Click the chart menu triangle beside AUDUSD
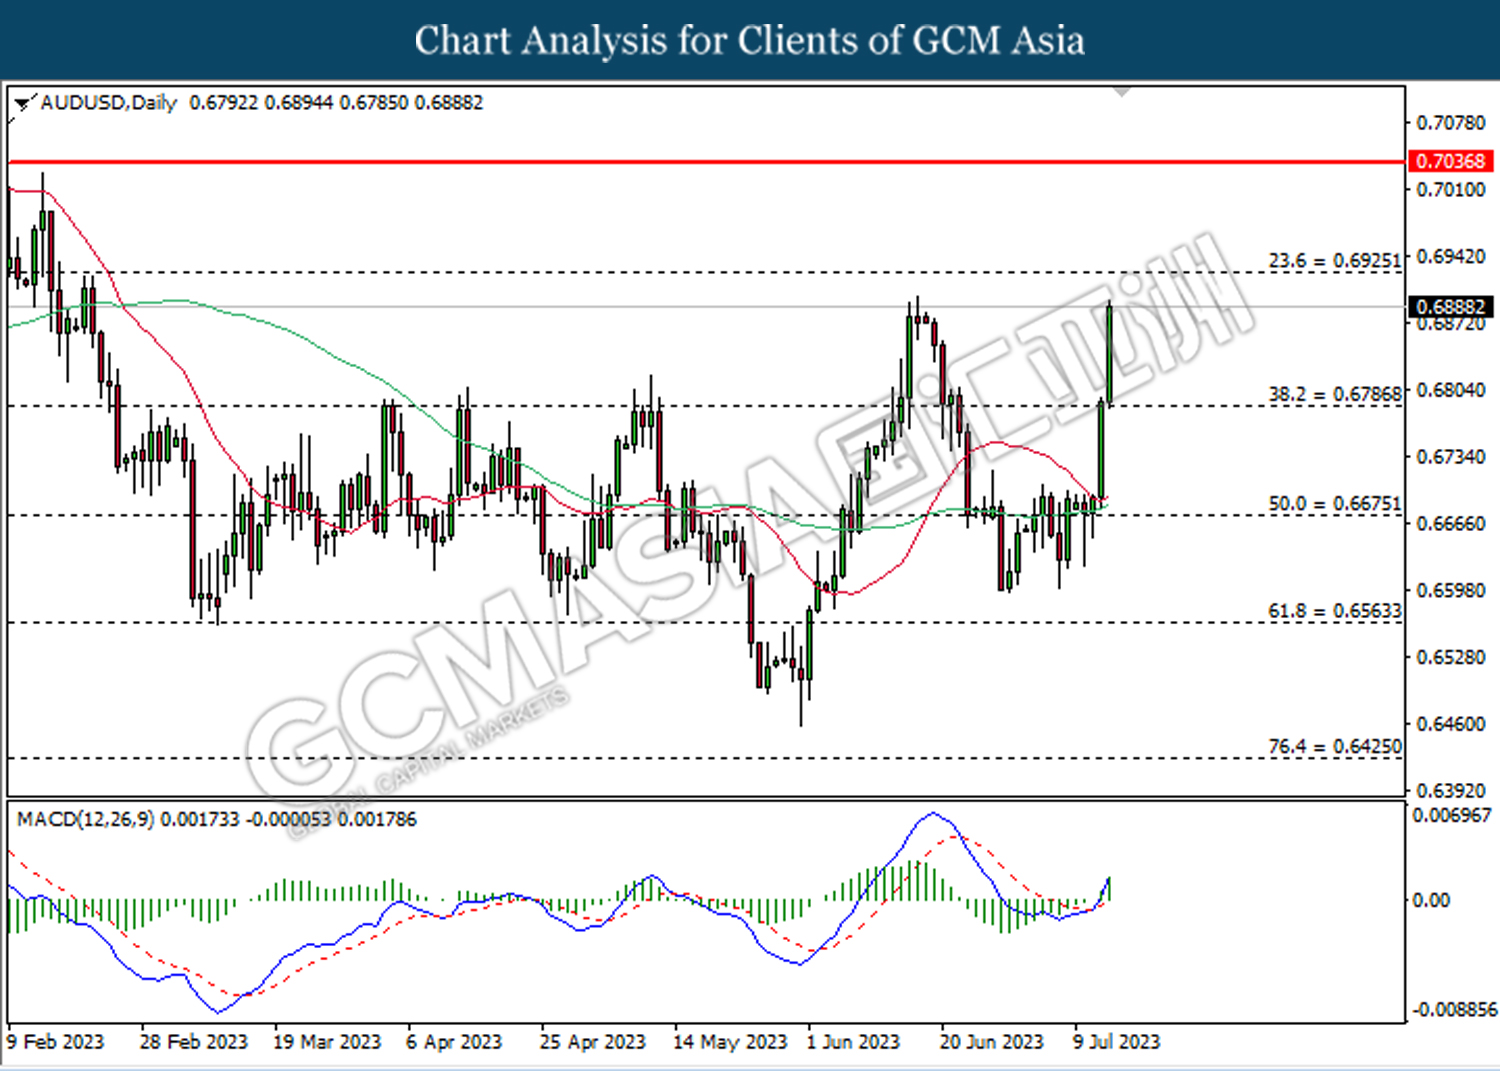1500x1071 pixels. pos(22,103)
